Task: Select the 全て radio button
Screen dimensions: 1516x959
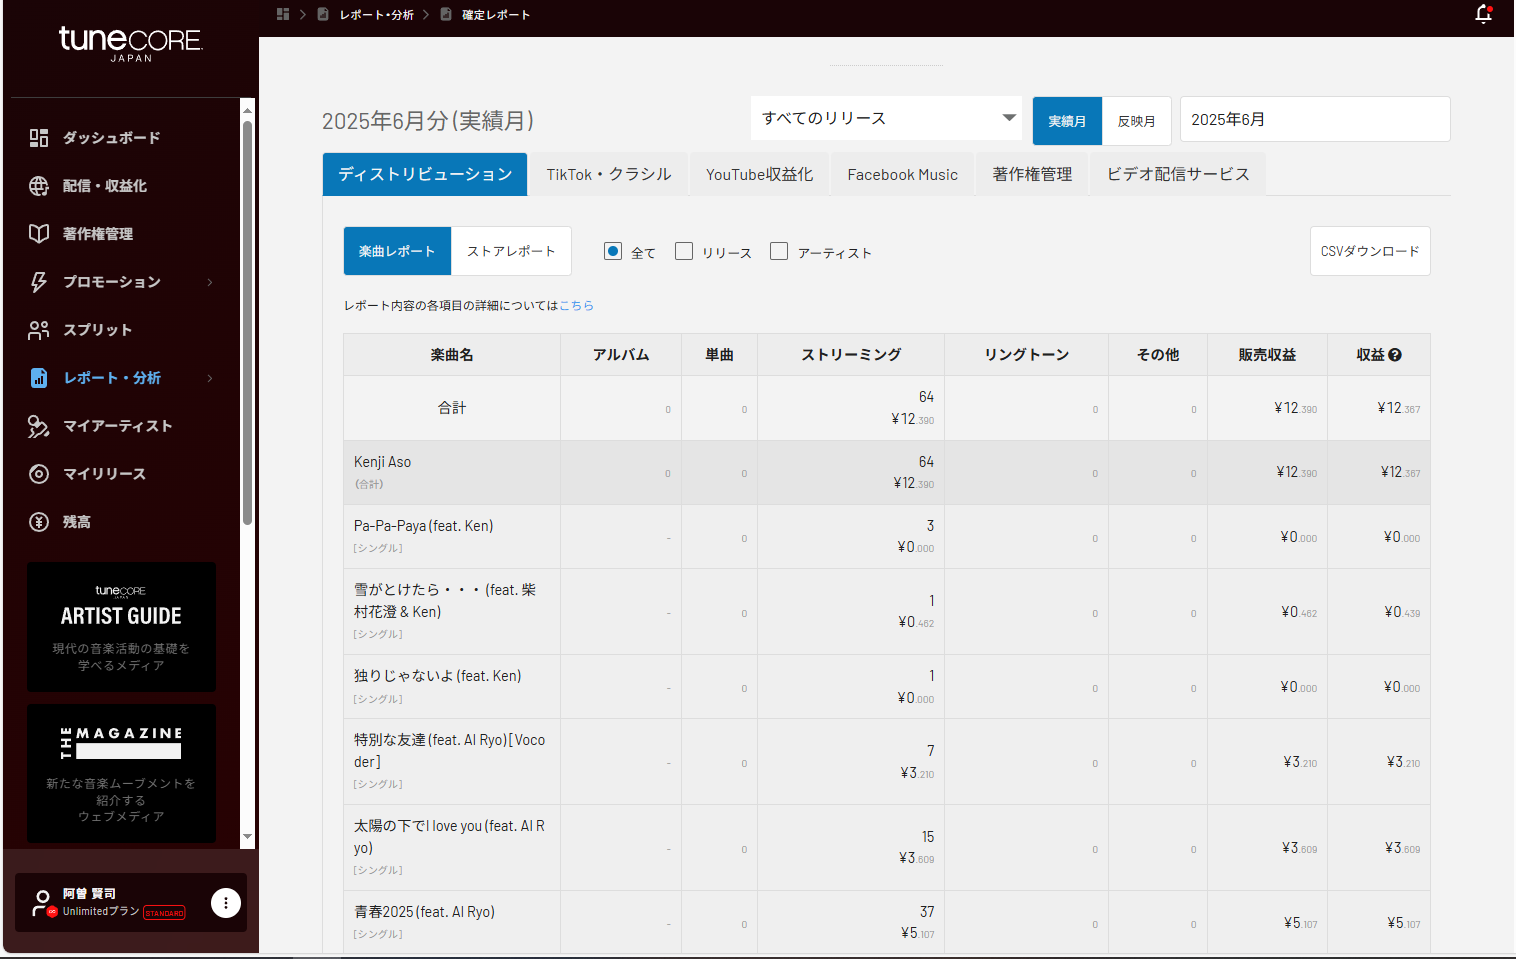Action: click(613, 251)
